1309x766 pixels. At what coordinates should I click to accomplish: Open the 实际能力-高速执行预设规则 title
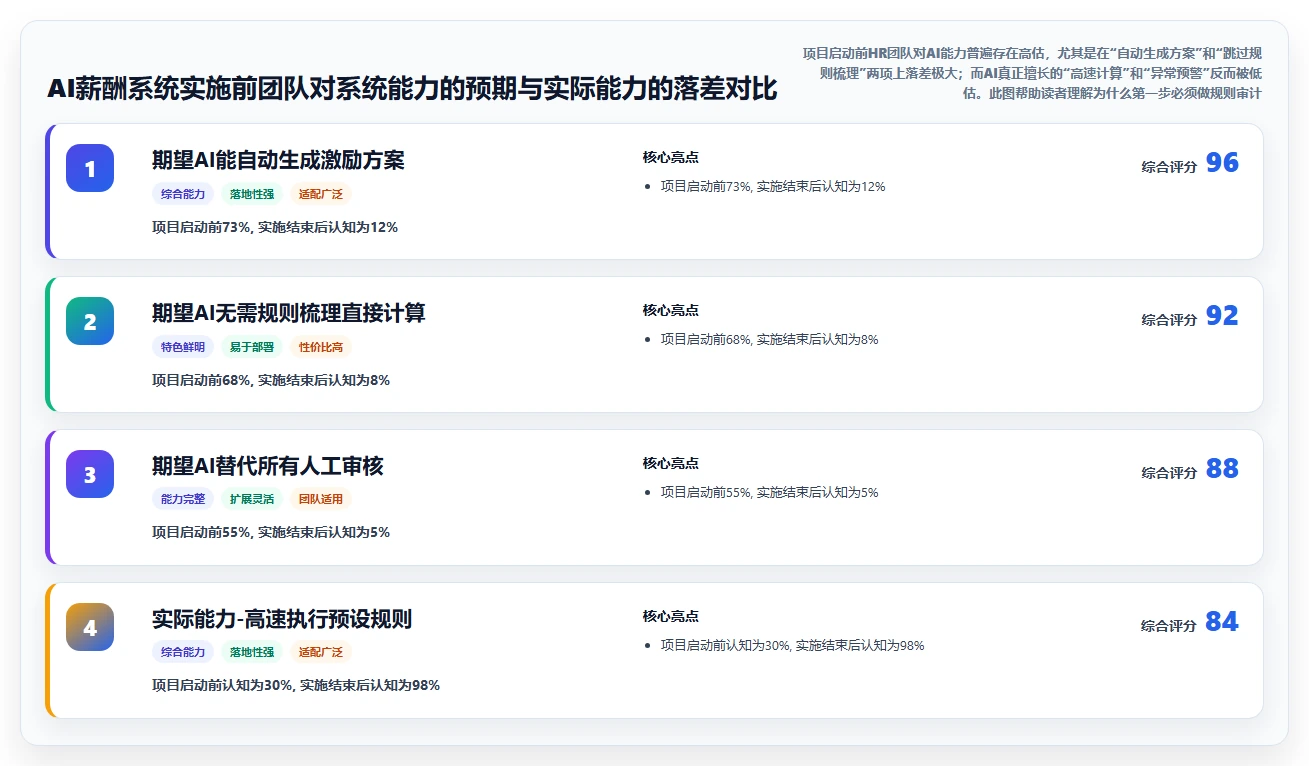pos(282,619)
